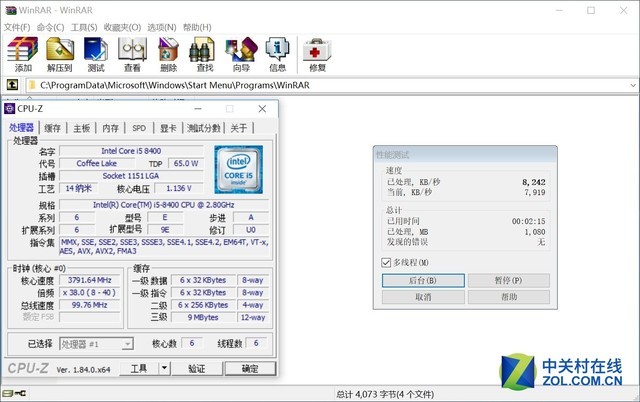Click the OK (确定) button in CPU-Z
The image size is (640, 402).
tap(250, 369)
